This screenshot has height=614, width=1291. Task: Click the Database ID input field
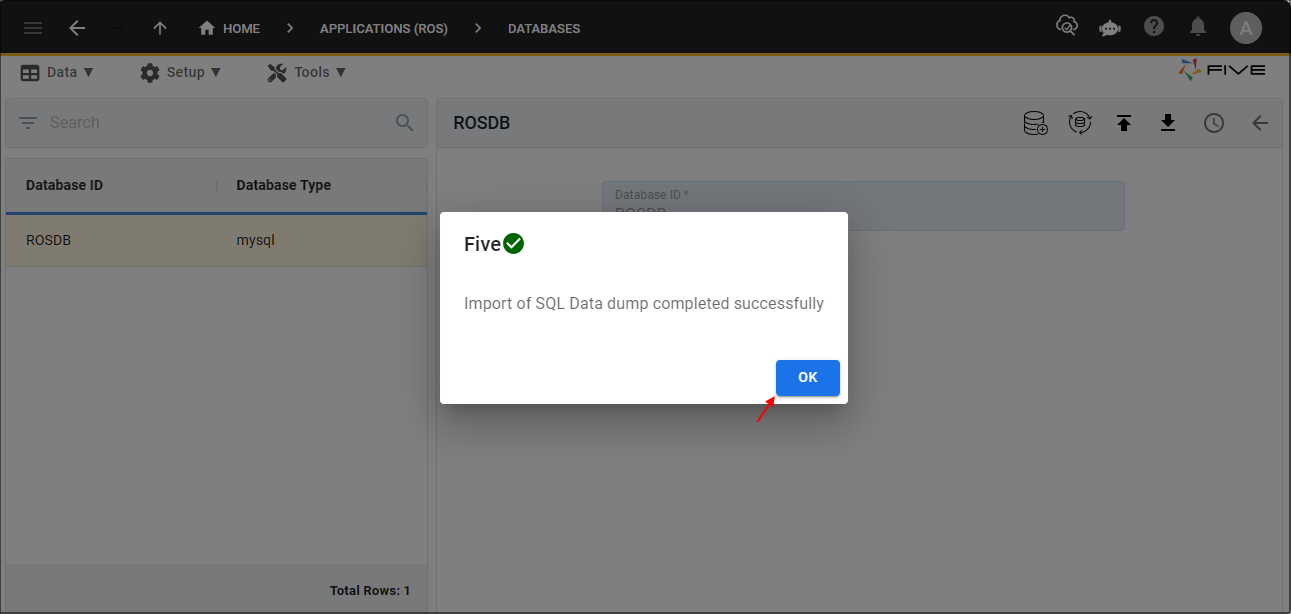pyautogui.click(x=863, y=206)
